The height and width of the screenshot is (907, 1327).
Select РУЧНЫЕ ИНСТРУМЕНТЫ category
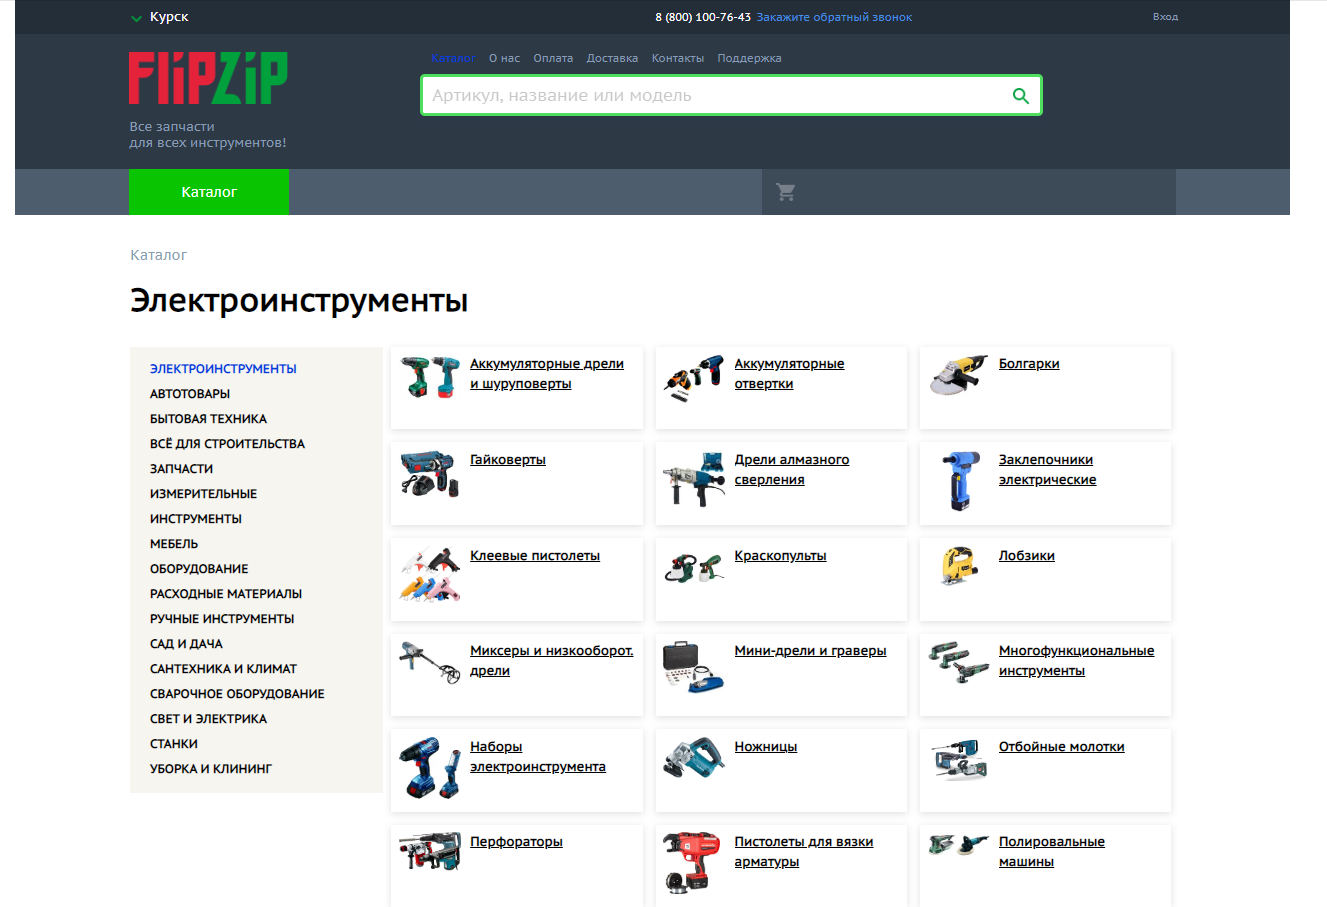click(x=222, y=619)
